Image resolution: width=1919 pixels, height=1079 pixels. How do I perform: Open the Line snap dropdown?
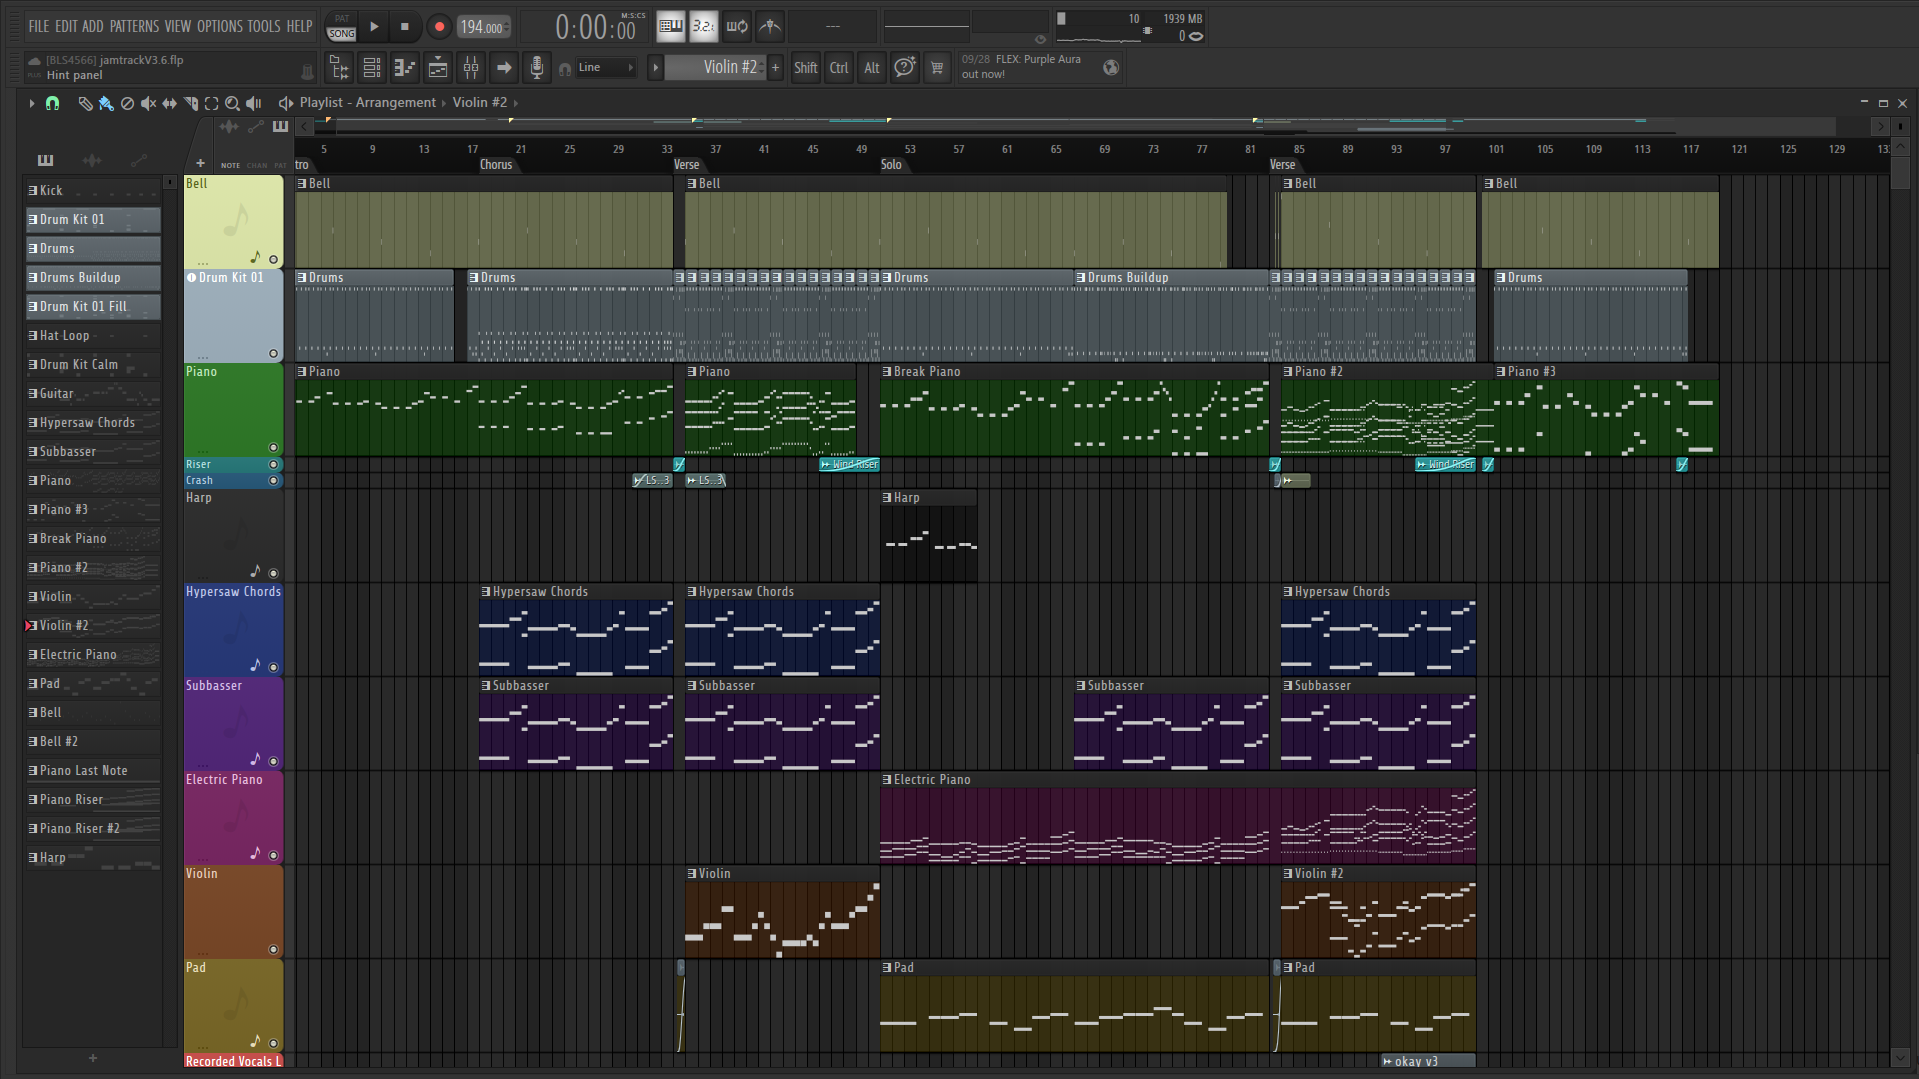[x=607, y=67]
